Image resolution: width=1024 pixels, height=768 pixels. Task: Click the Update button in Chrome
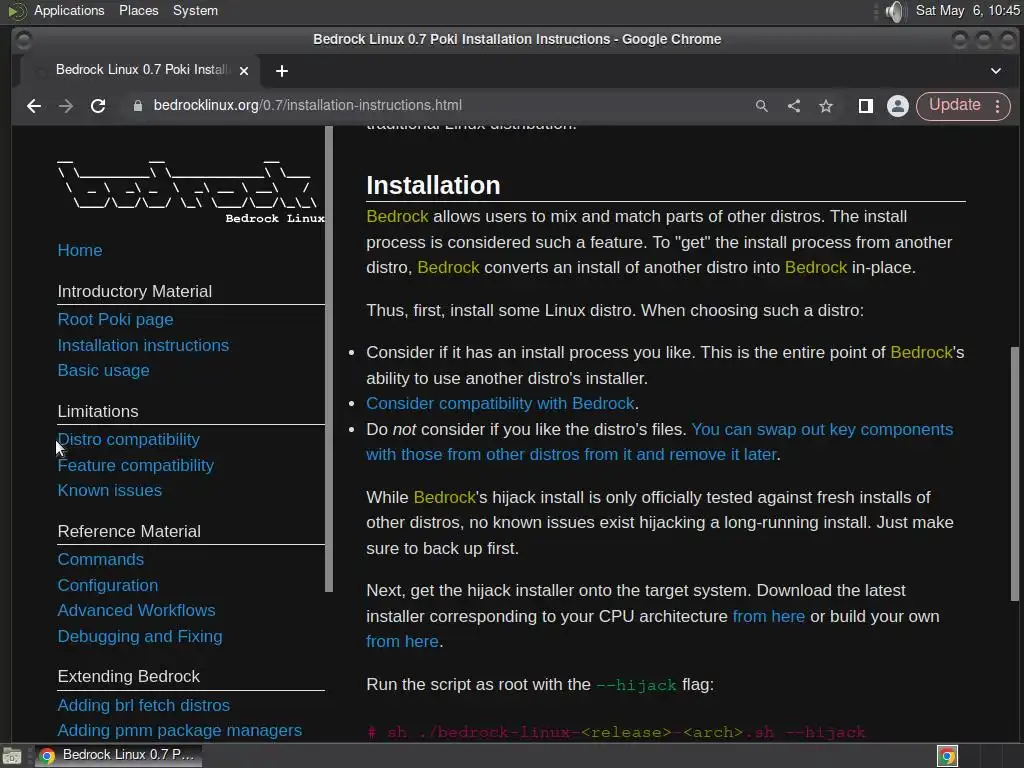pyautogui.click(x=954, y=106)
